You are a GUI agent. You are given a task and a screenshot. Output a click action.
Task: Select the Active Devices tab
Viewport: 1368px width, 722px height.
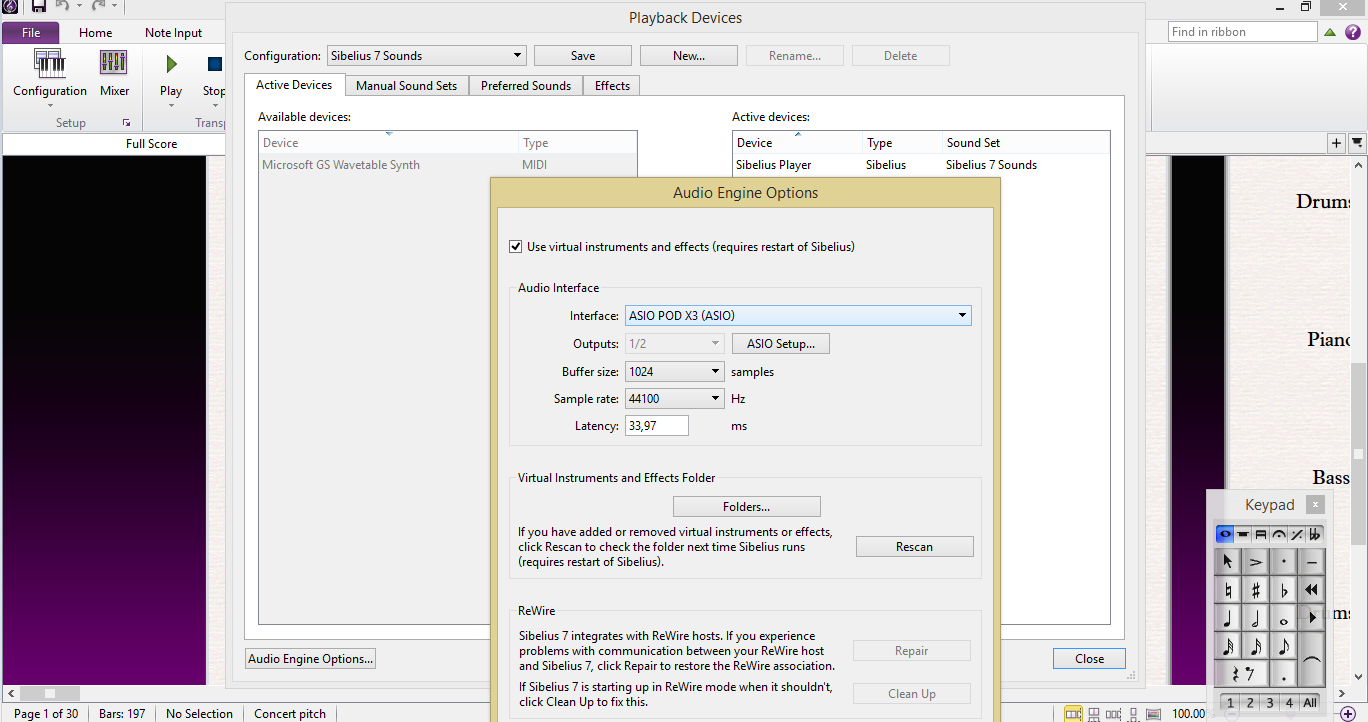coord(294,85)
